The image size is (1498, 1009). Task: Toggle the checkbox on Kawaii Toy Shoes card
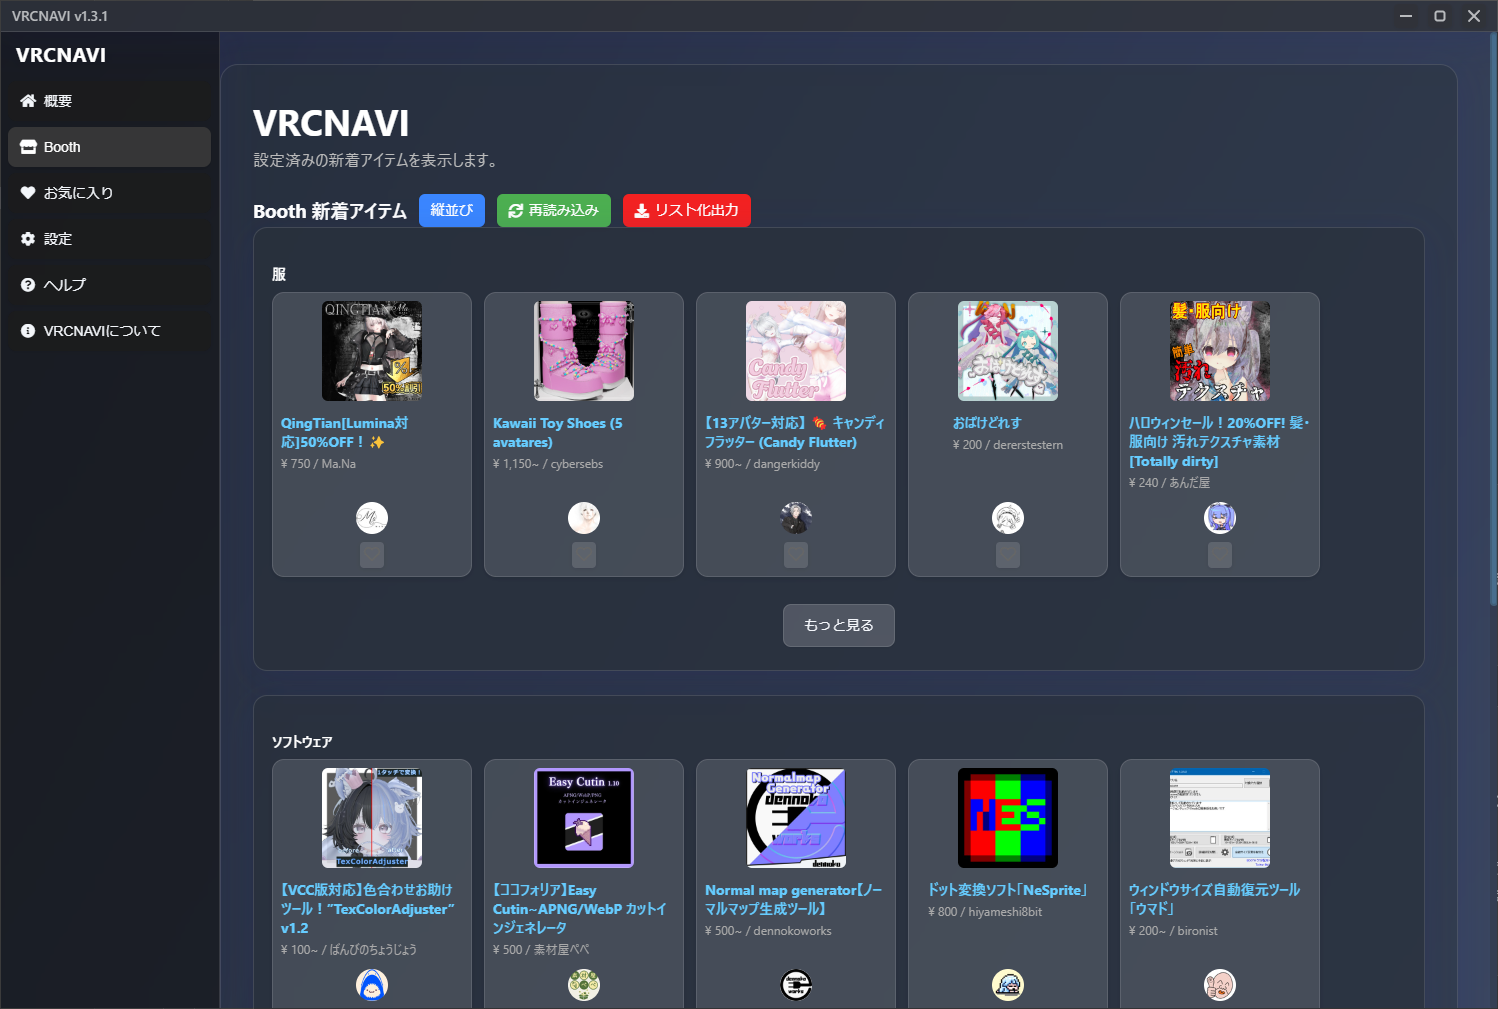tap(584, 555)
